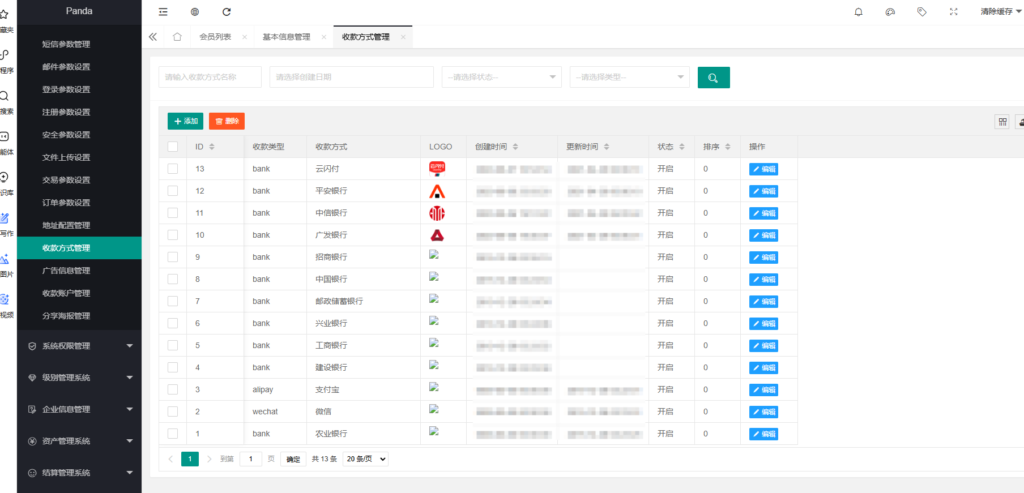The height and width of the screenshot is (493, 1024).
Task: Focus the 请输入收款方式名称 input
Action: click(210, 77)
